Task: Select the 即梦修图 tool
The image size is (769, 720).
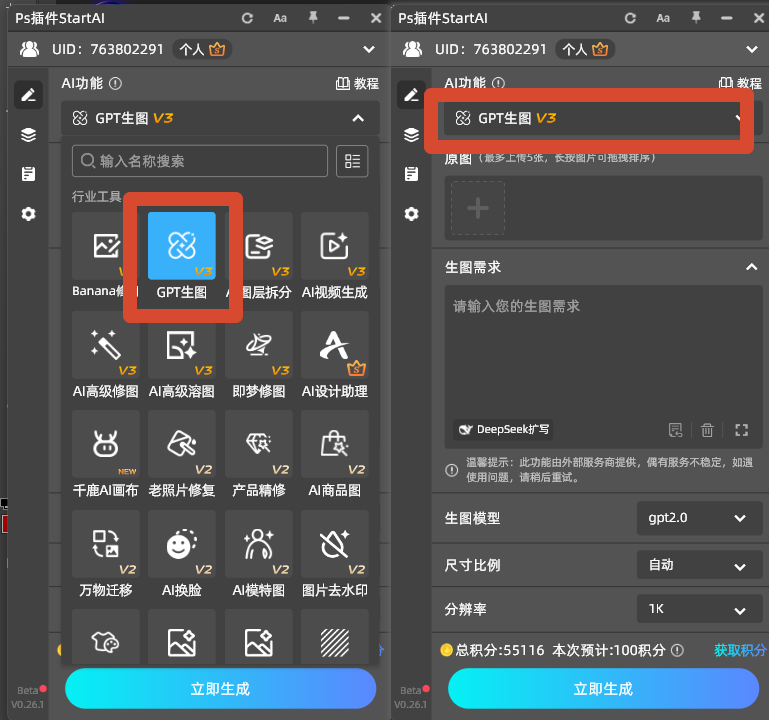Action: [258, 345]
